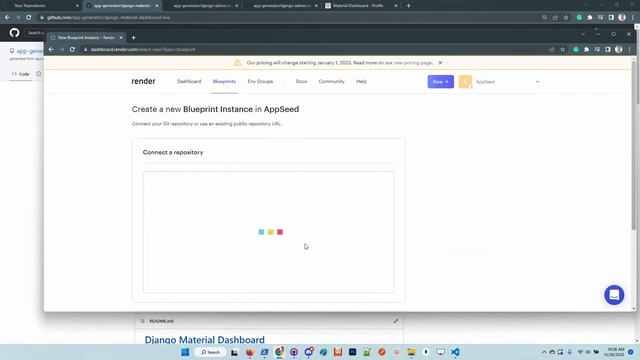Dismiss the pricing change banner
The image size is (640, 360).
pos(440,63)
